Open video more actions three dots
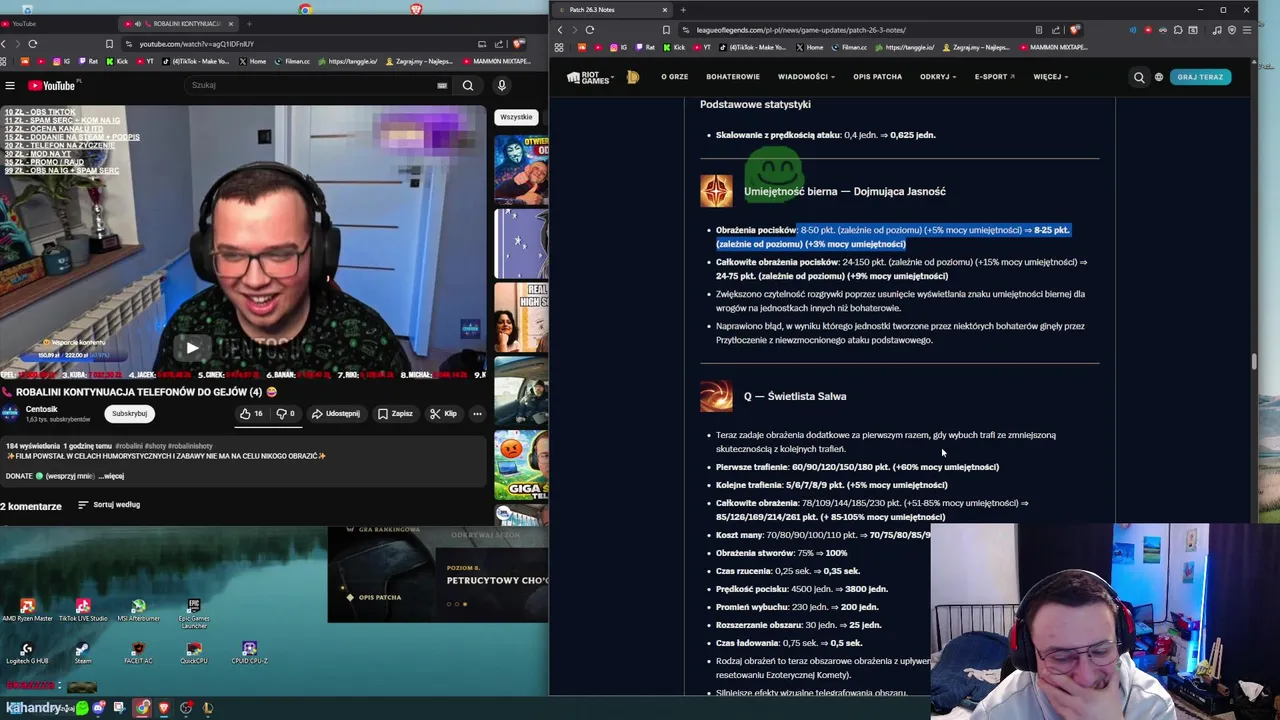 tap(477, 414)
